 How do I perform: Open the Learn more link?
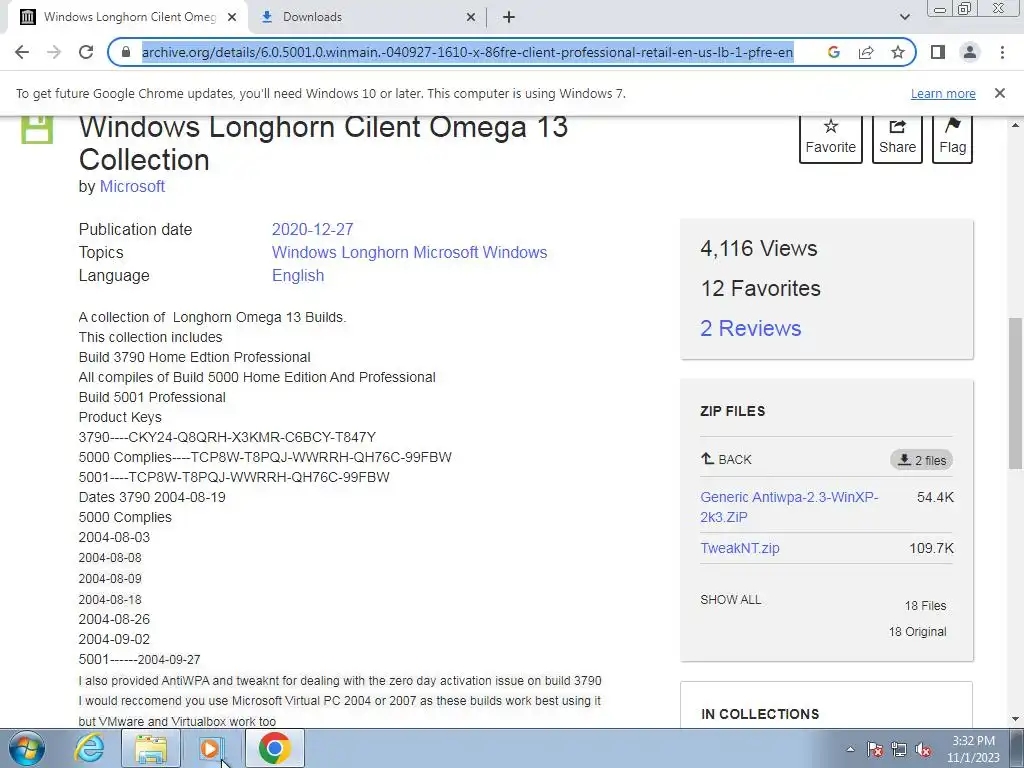943,93
